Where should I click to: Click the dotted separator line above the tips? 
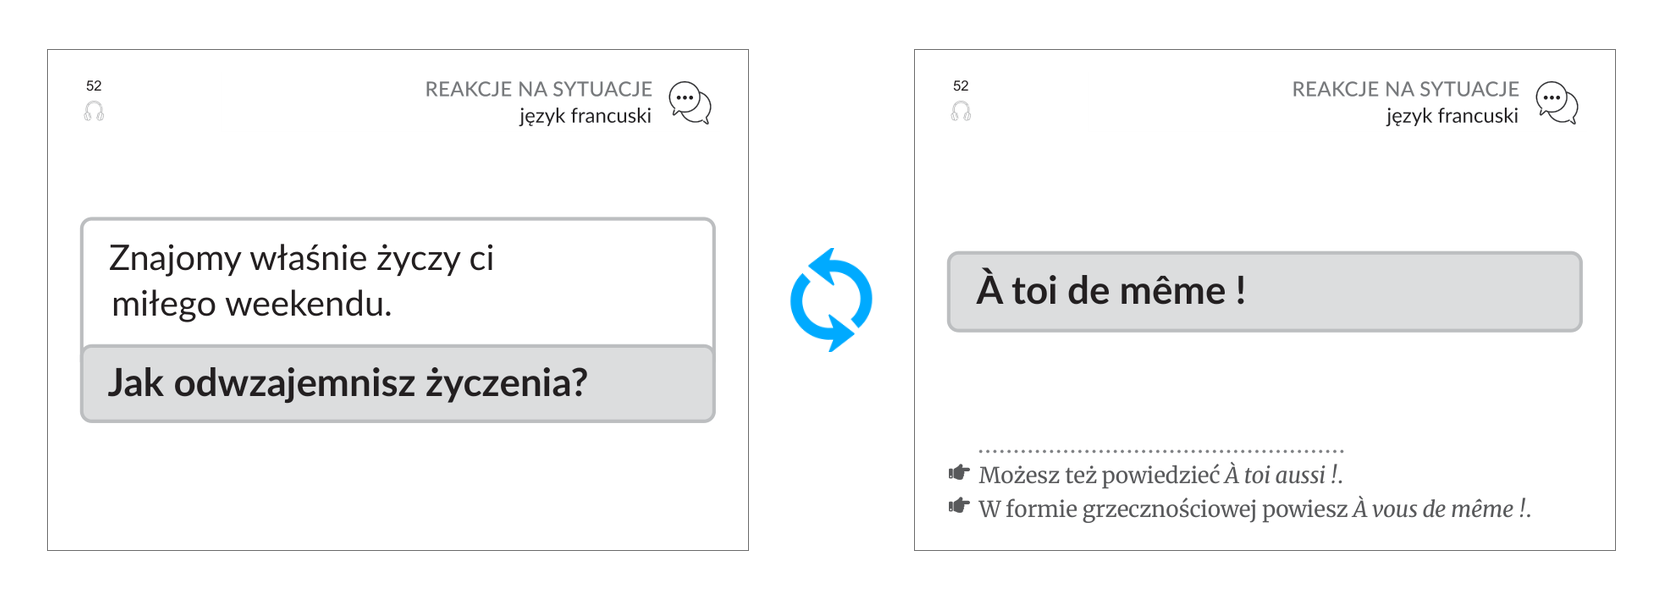point(1161,451)
